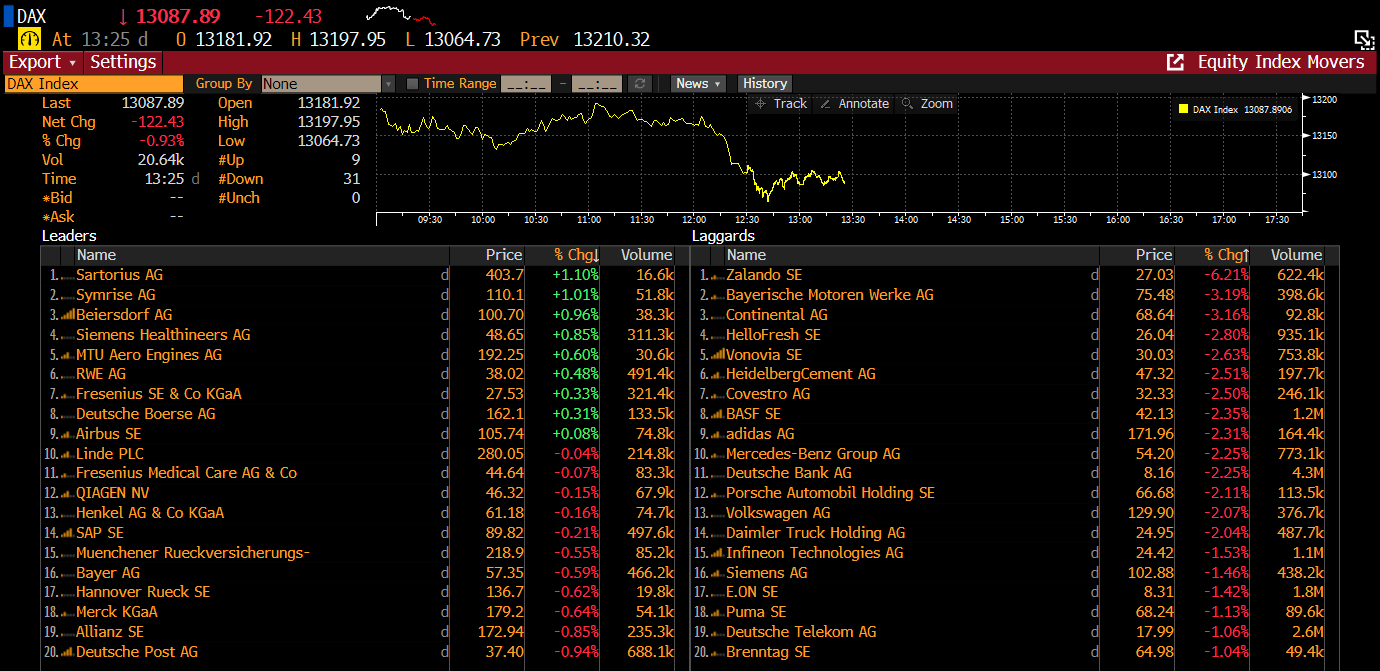The image size is (1380, 671).
Task: Click the History button
Action: [x=765, y=84]
